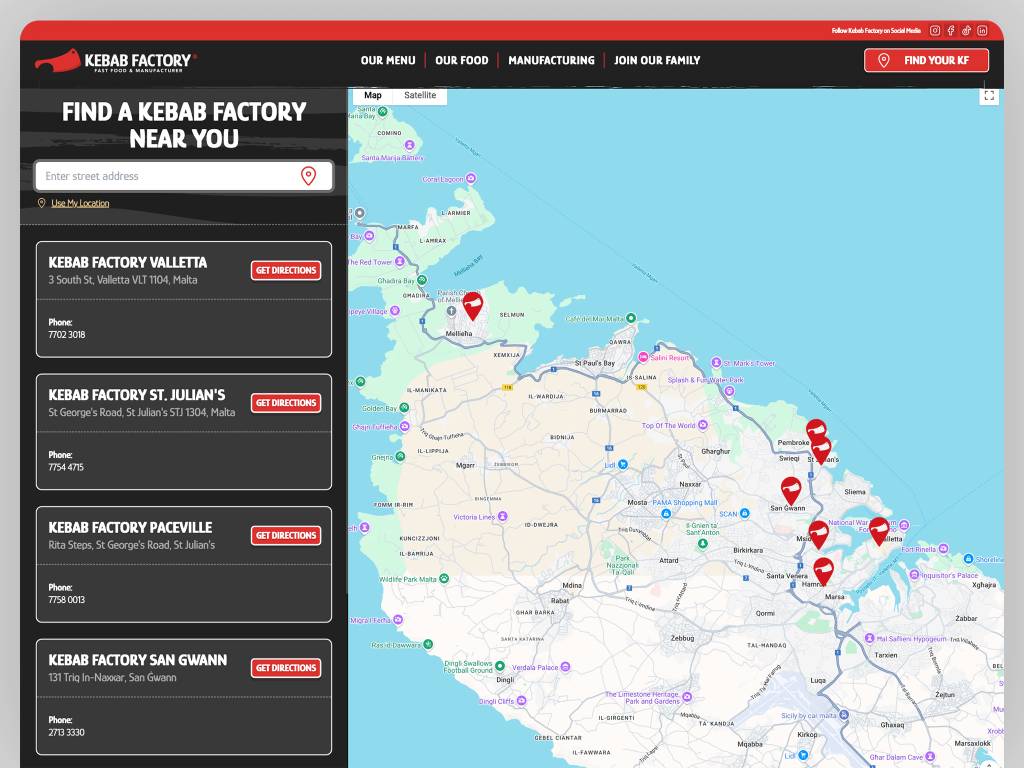The width and height of the screenshot is (1024, 768).
Task: Open the Our Menu page
Action: (388, 60)
